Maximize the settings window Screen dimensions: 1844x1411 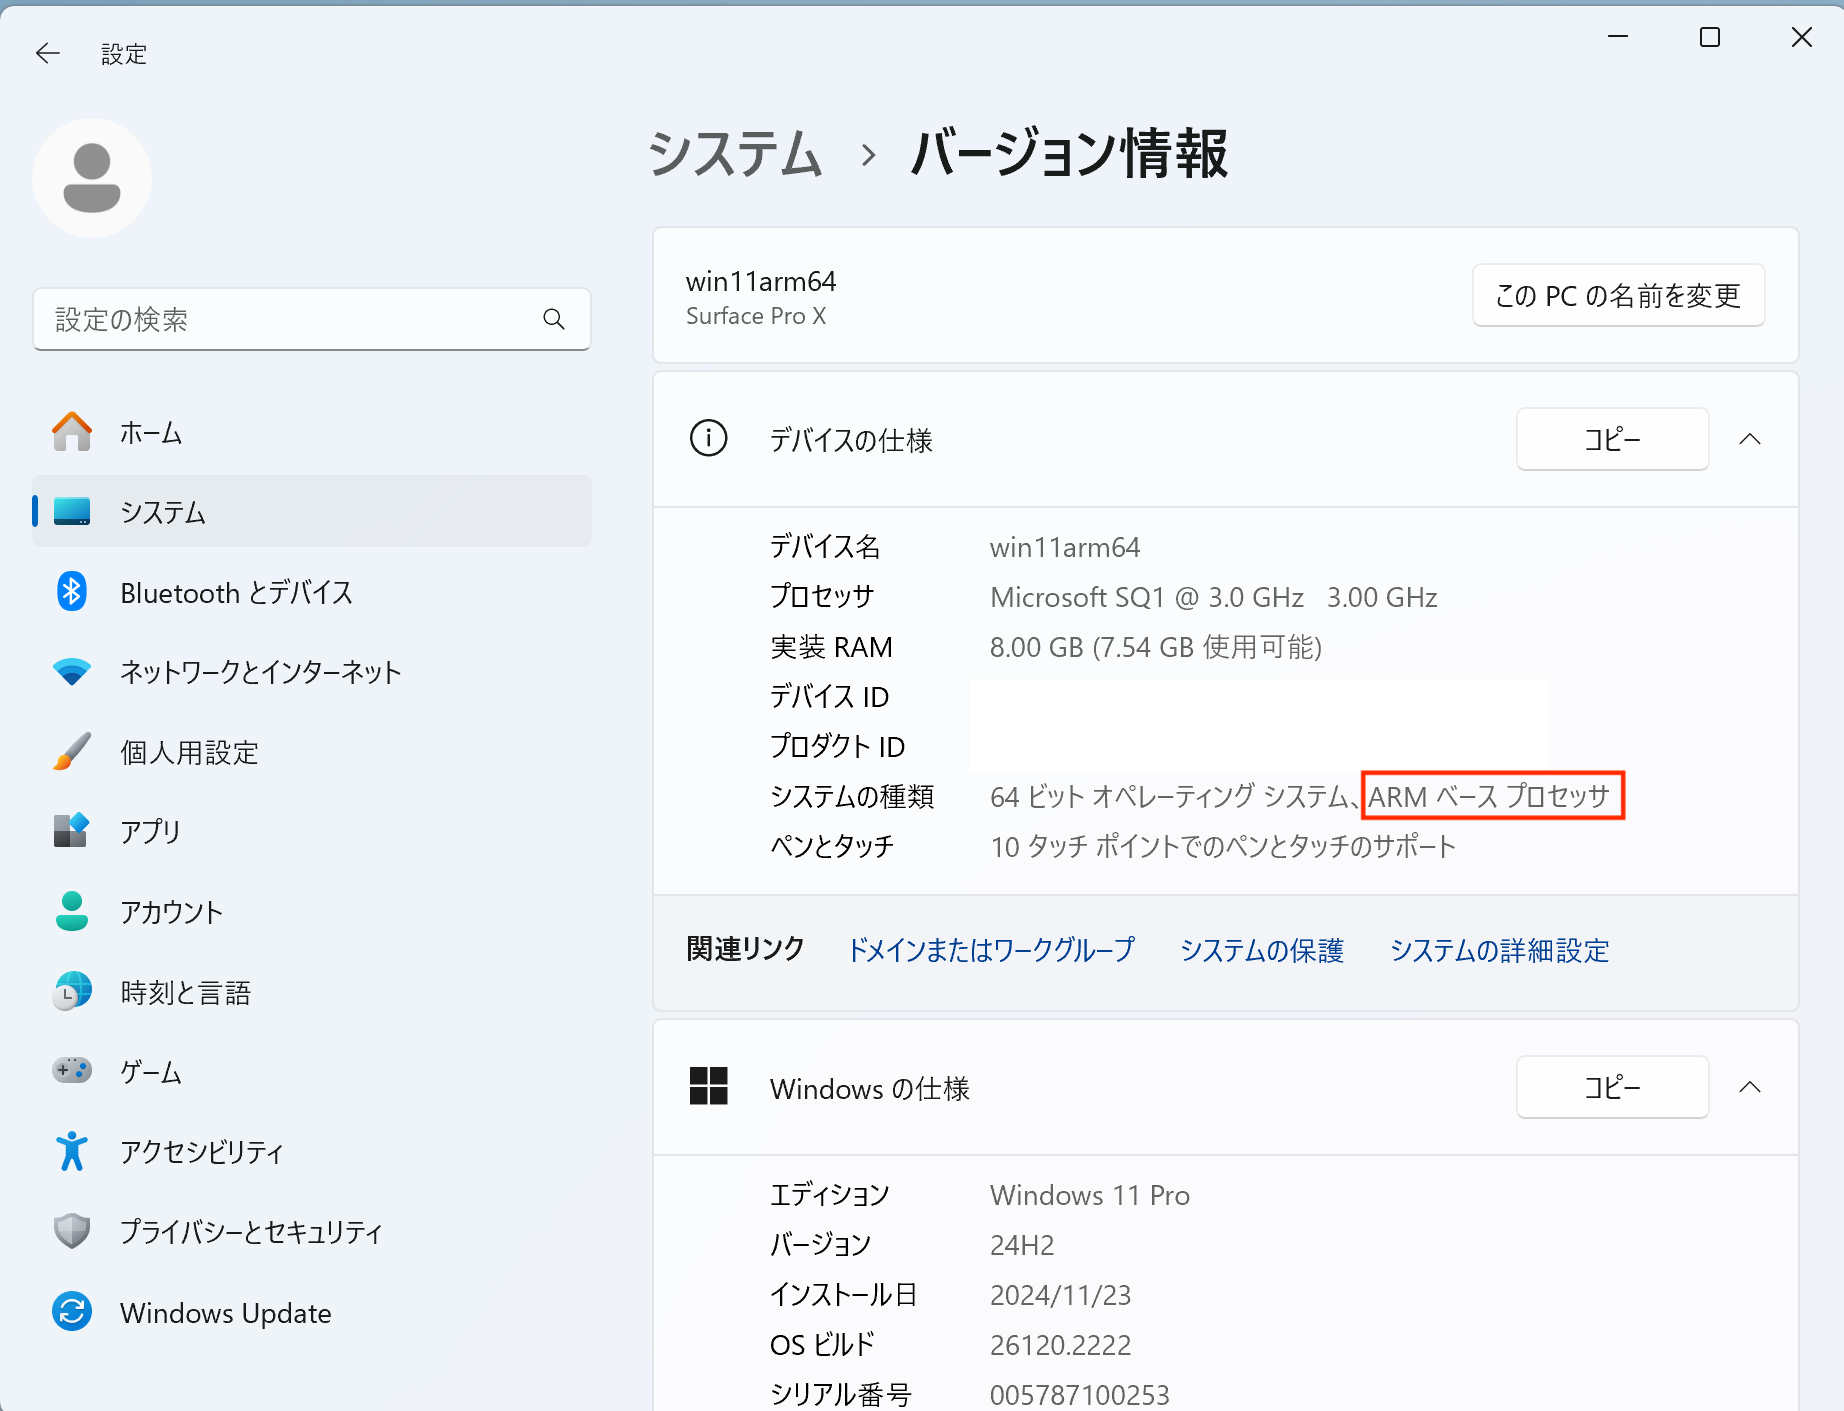point(1710,37)
